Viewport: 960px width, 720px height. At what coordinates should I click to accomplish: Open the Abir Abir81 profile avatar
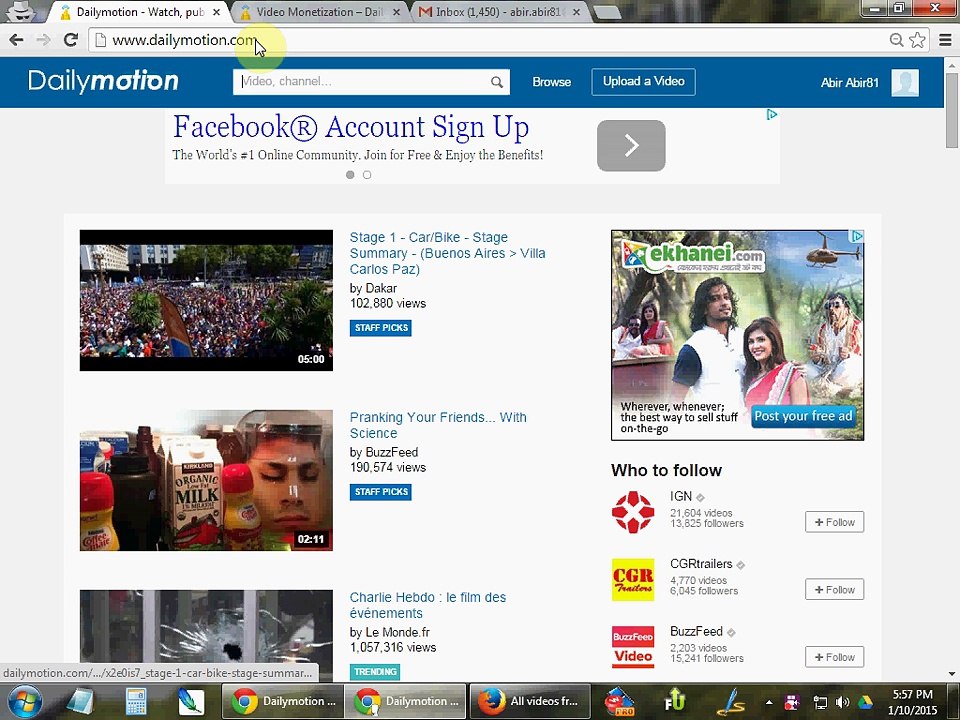905,83
